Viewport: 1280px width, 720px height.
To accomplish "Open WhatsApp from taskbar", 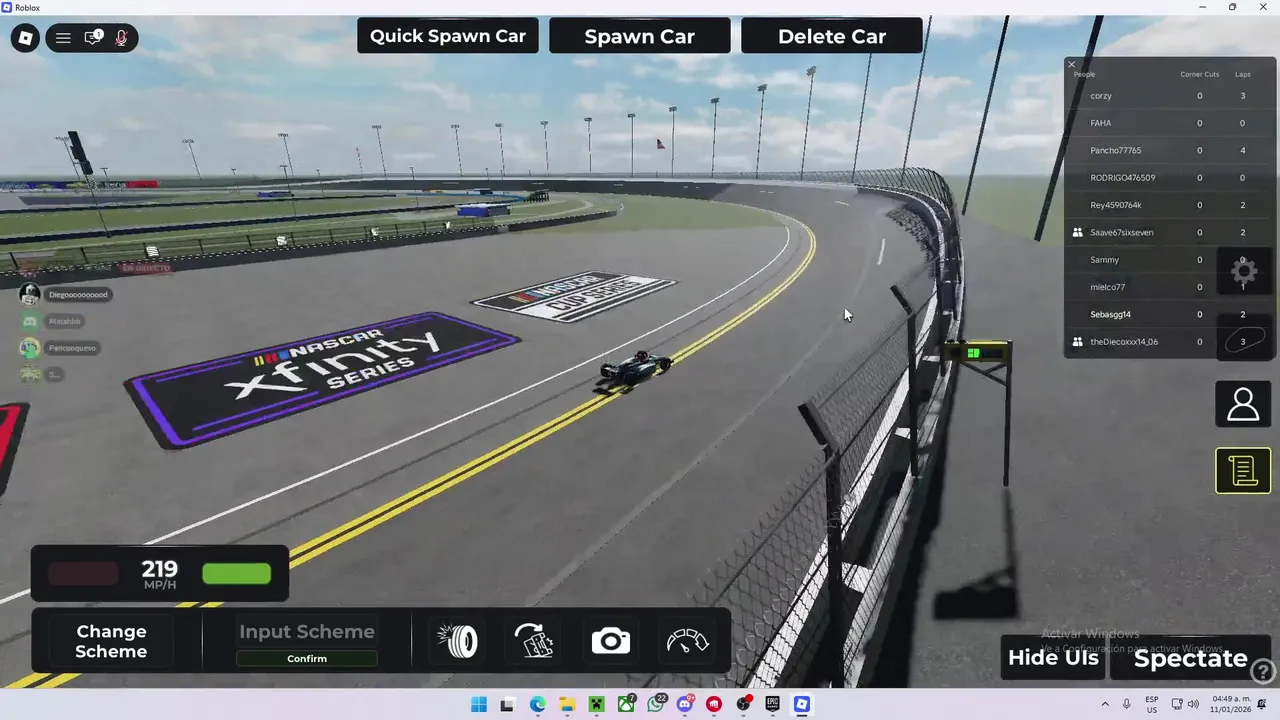I will pyautogui.click(x=656, y=704).
